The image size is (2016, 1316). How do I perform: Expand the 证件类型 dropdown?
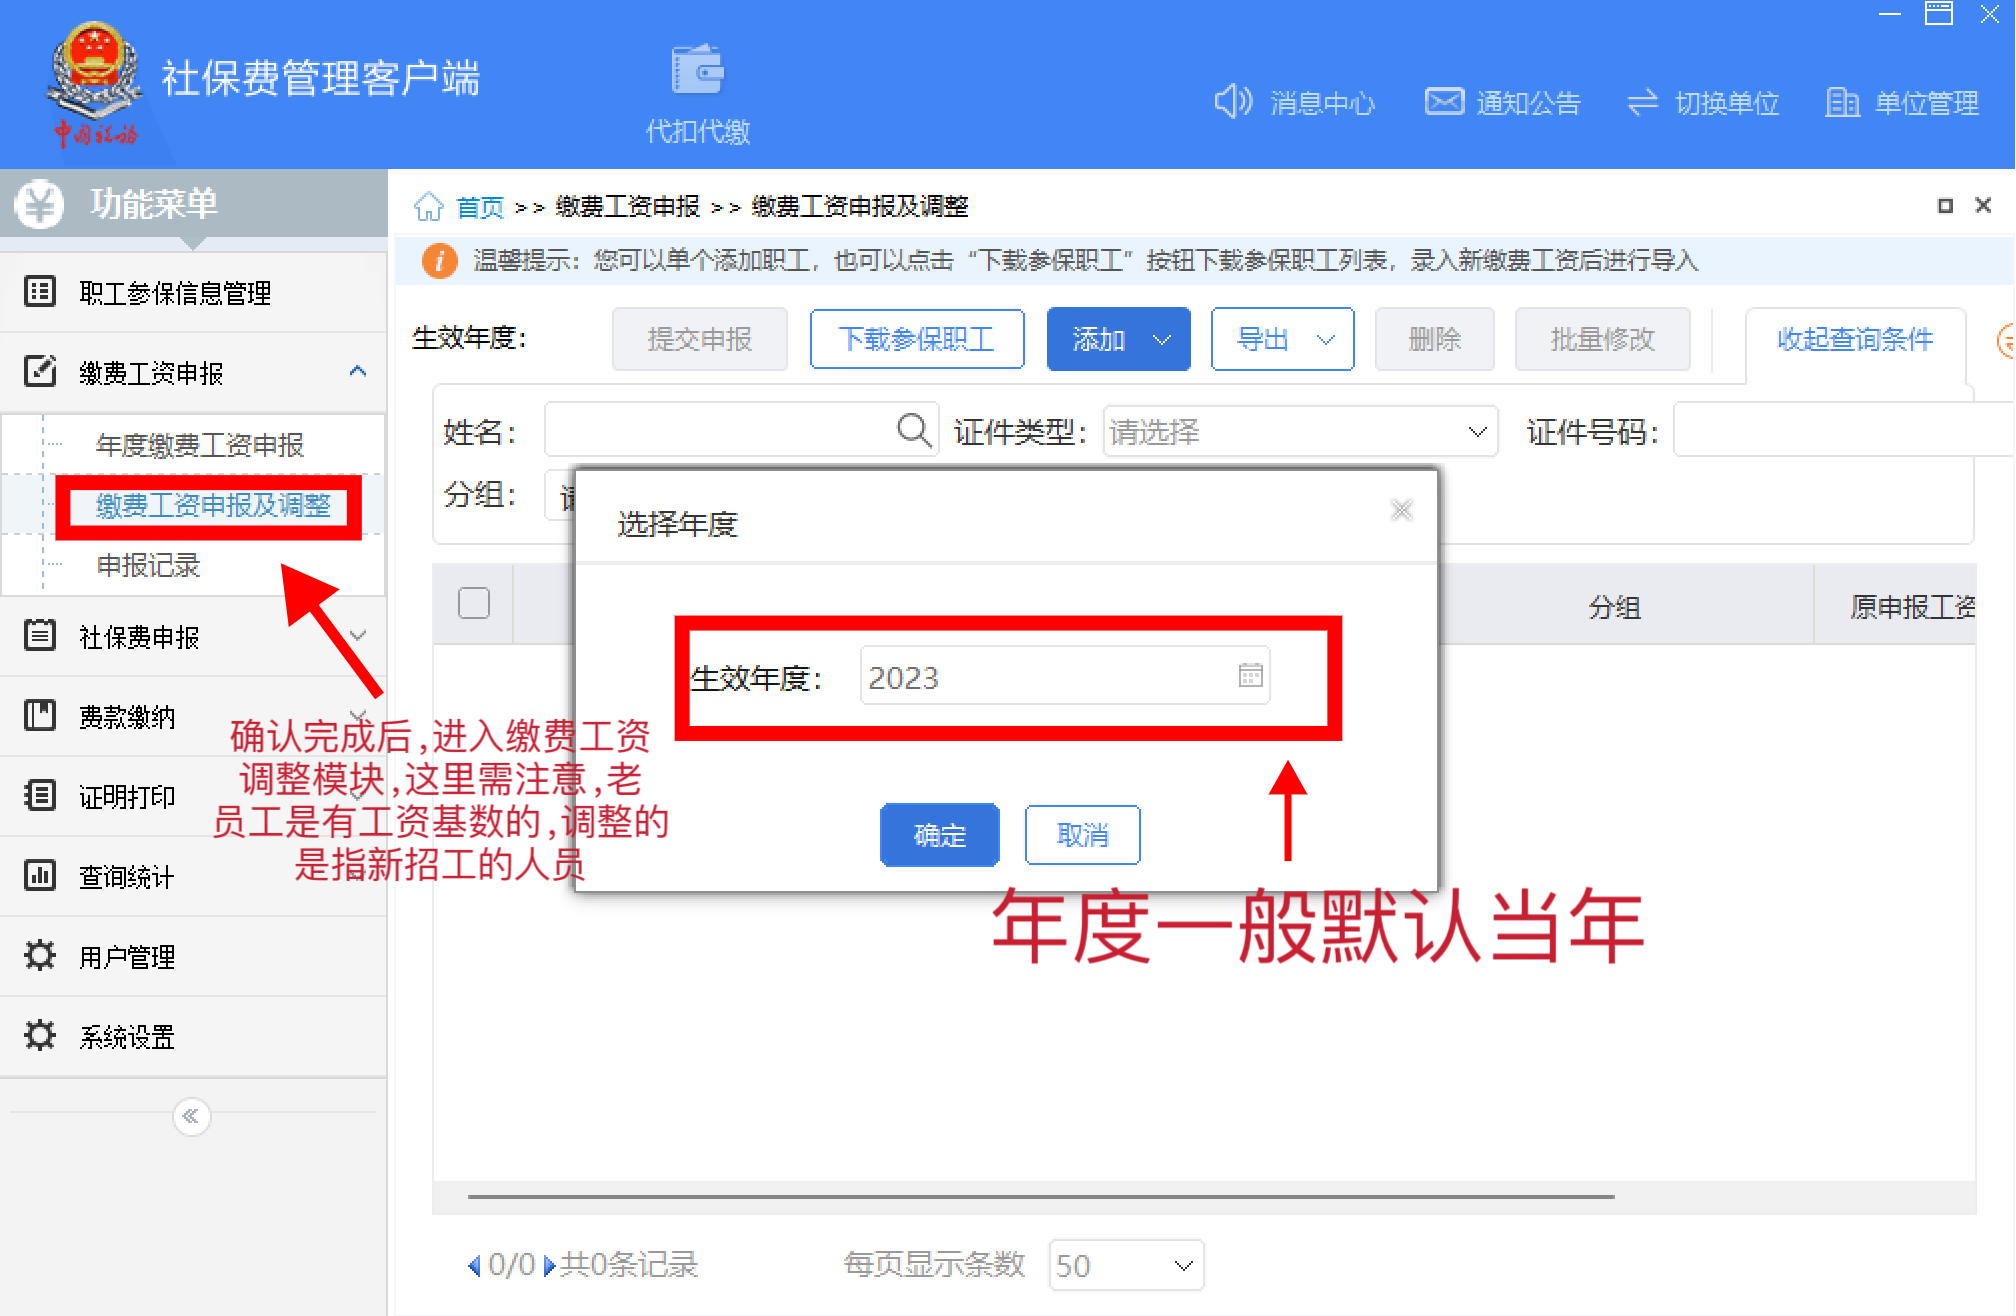click(x=1476, y=432)
